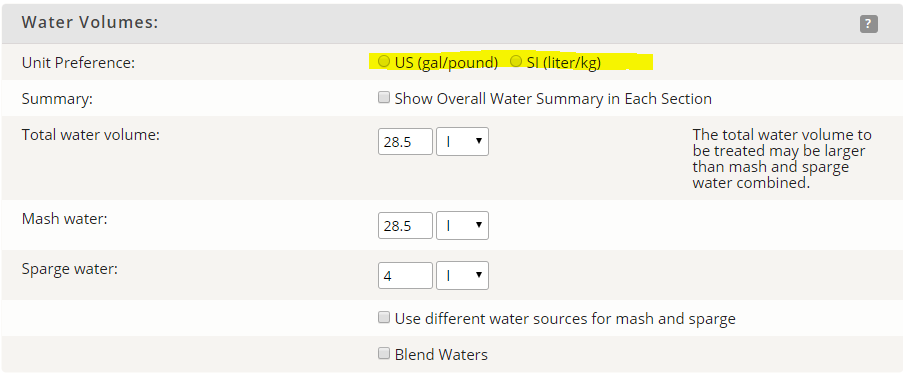
Task: Open the Sparge water unit dropdown
Action: pos(462,276)
